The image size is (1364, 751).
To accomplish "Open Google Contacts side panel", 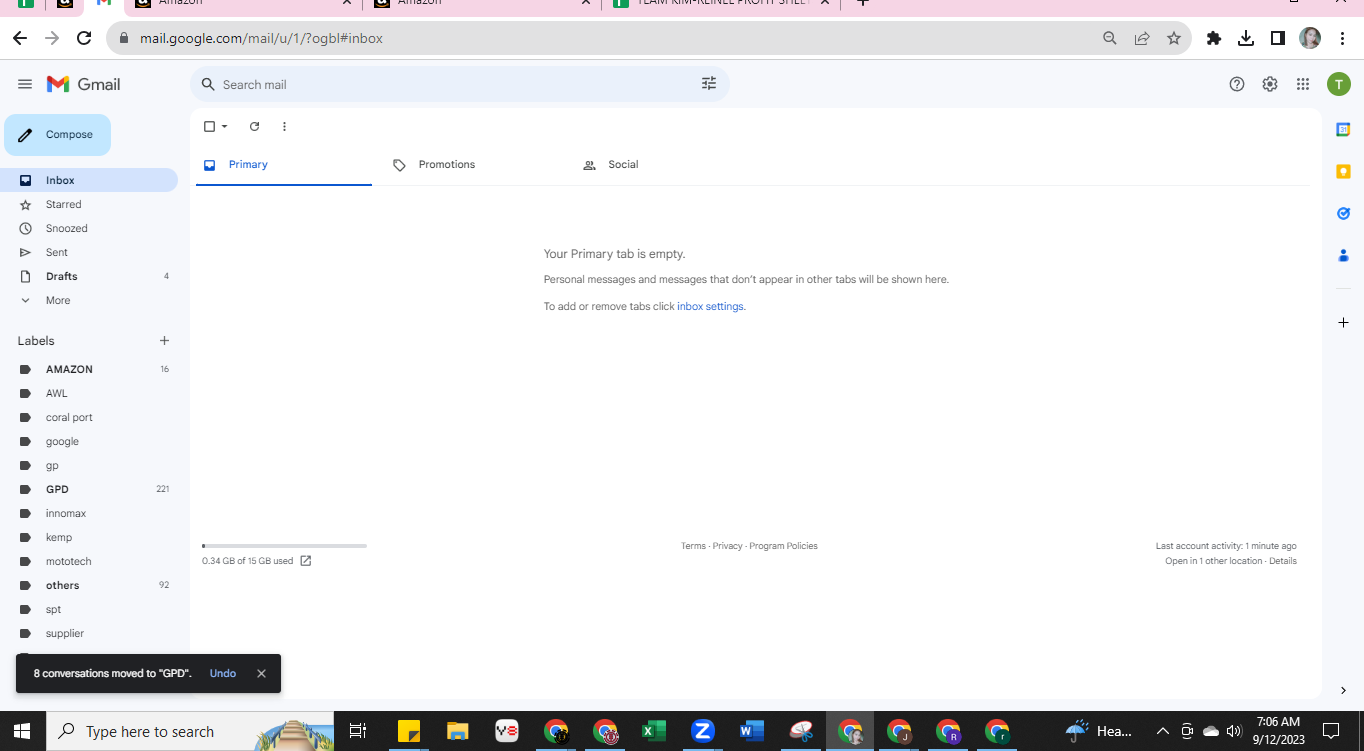I will click(1343, 255).
